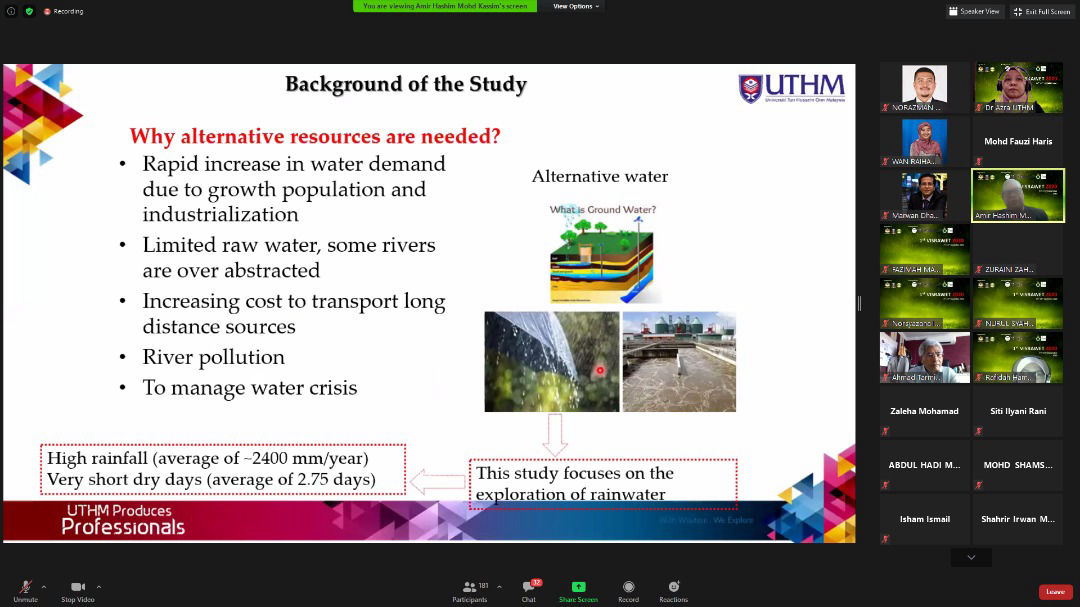Open the View Options menu
Screen dimensions: 1080x607
(575, 6)
